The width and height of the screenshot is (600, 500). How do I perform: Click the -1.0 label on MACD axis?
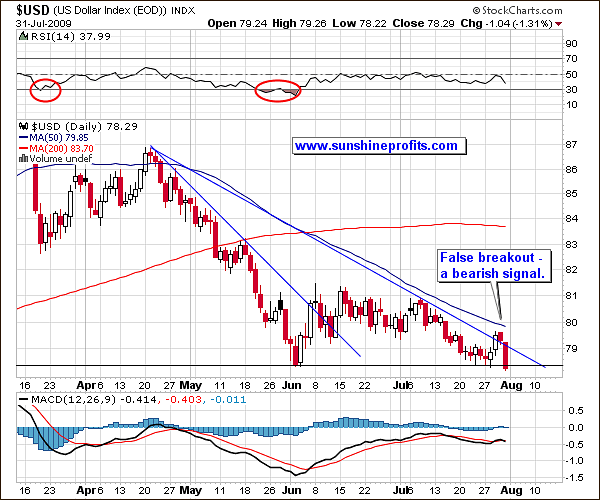click(x=574, y=461)
